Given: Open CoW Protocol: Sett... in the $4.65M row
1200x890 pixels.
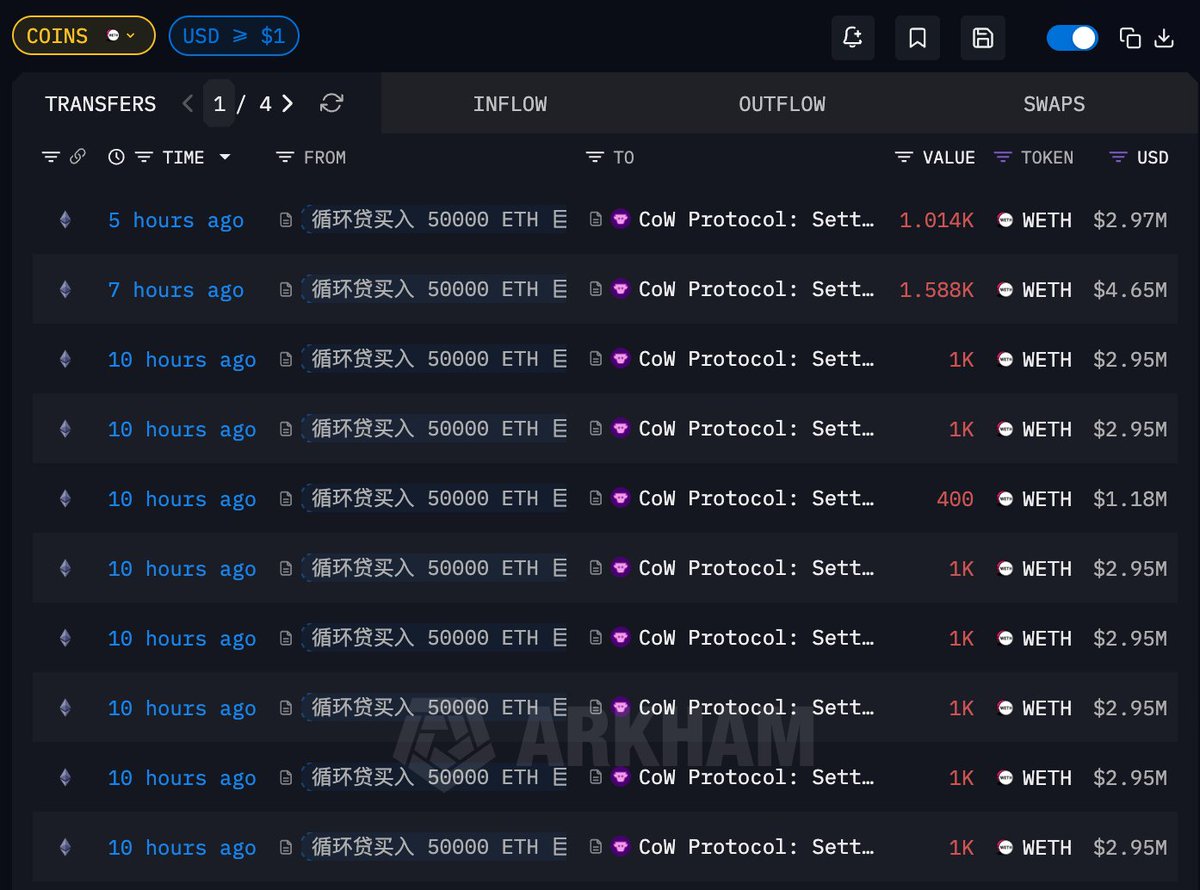Looking at the screenshot, I should [756, 290].
